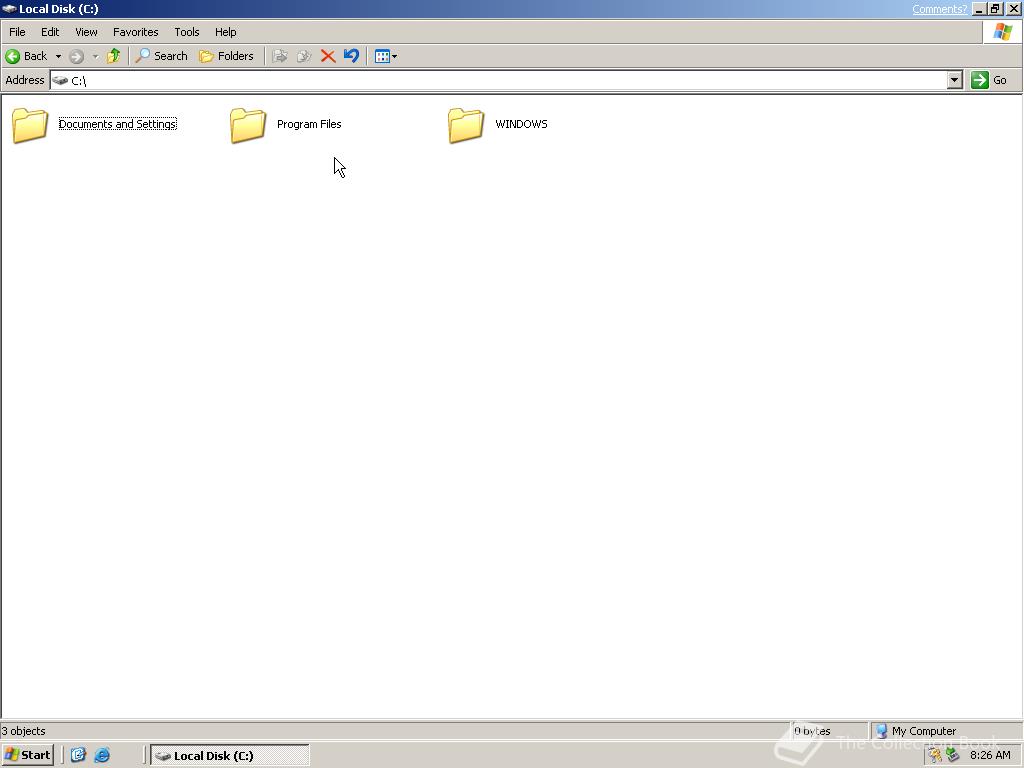
Task: Click the Program Files label
Action: click(x=309, y=124)
